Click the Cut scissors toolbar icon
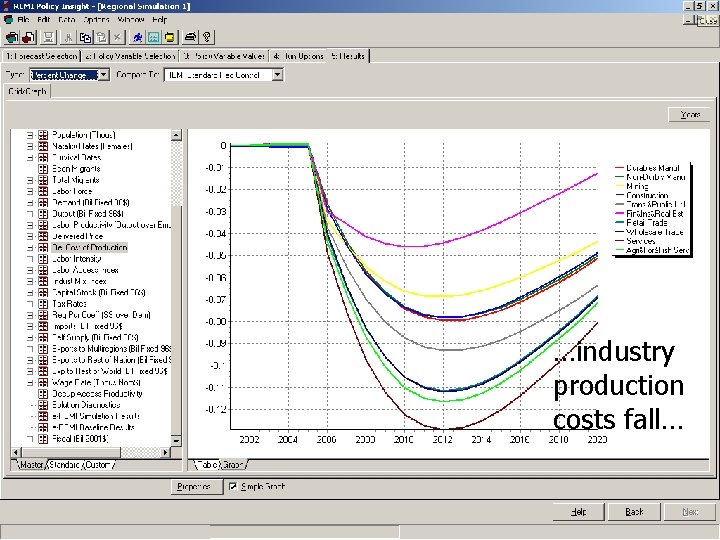 [x=69, y=37]
